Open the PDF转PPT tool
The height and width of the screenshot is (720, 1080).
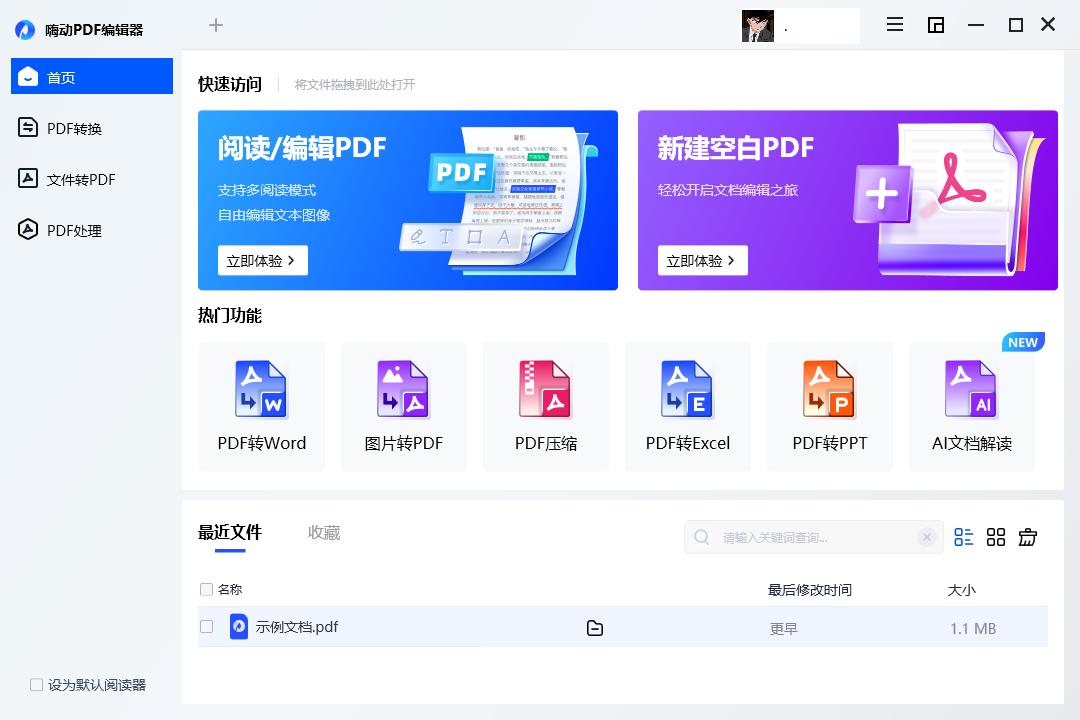[x=829, y=406]
